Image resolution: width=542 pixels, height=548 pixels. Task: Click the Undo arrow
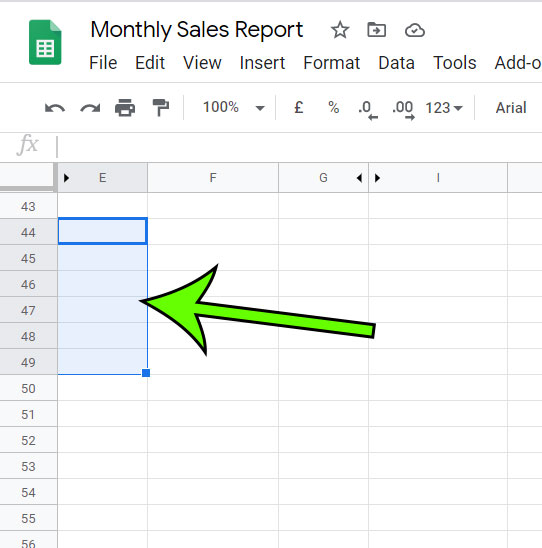55,108
